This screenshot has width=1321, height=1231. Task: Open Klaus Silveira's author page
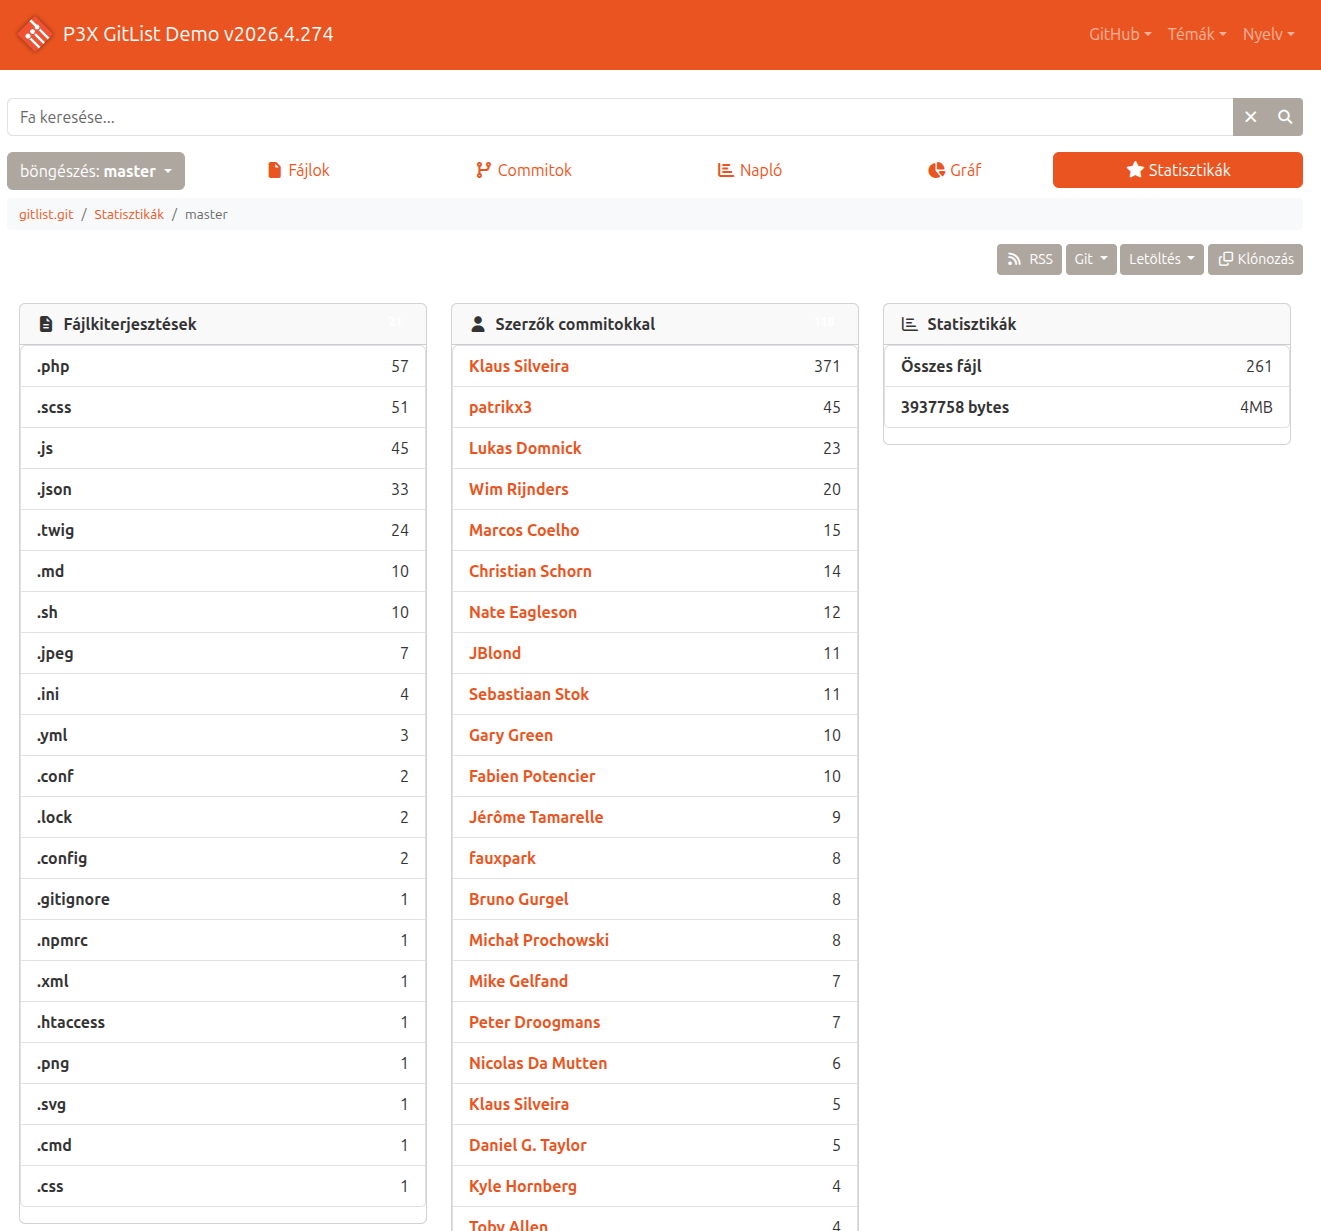(x=518, y=366)
